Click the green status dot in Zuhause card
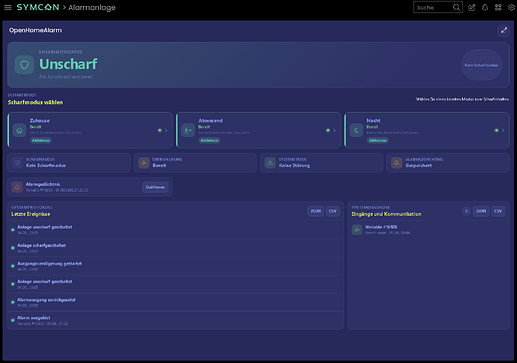 160,130
